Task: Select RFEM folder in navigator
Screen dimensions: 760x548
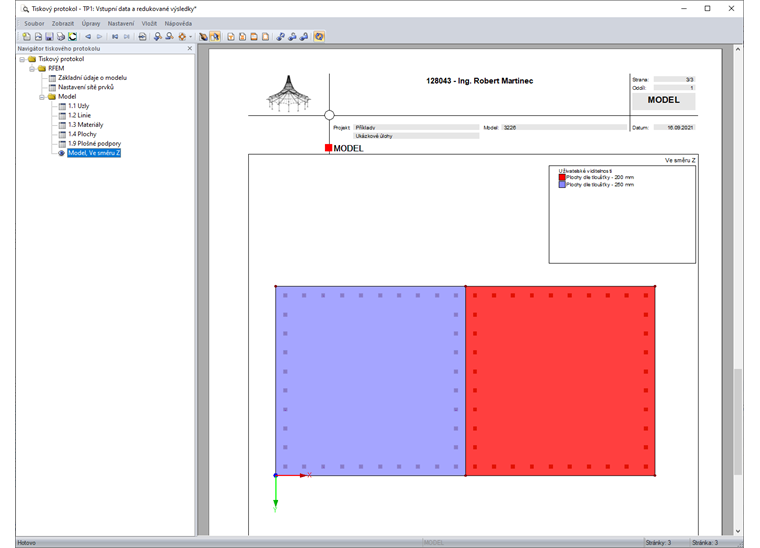Action: [56, 68]
